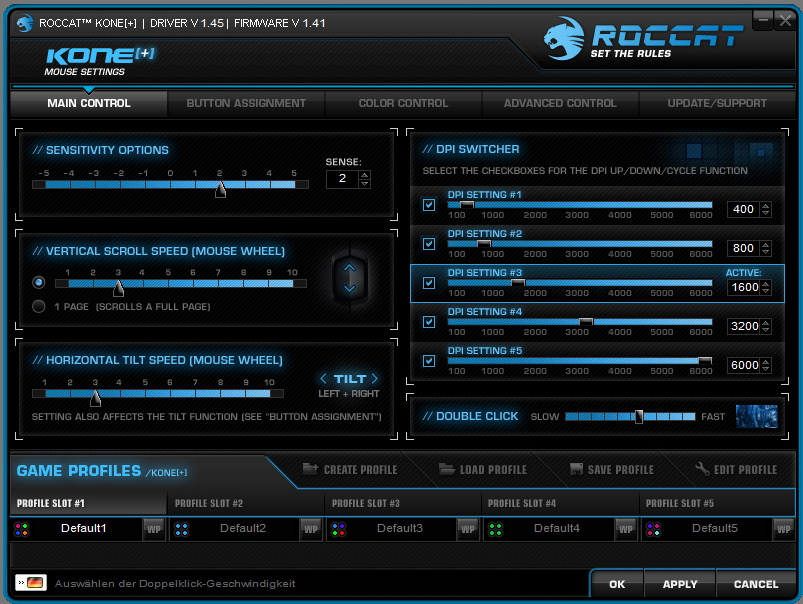Toggle the DPI Setting #3 checkbox
The image size is (803, 604).
click(429, 283)
